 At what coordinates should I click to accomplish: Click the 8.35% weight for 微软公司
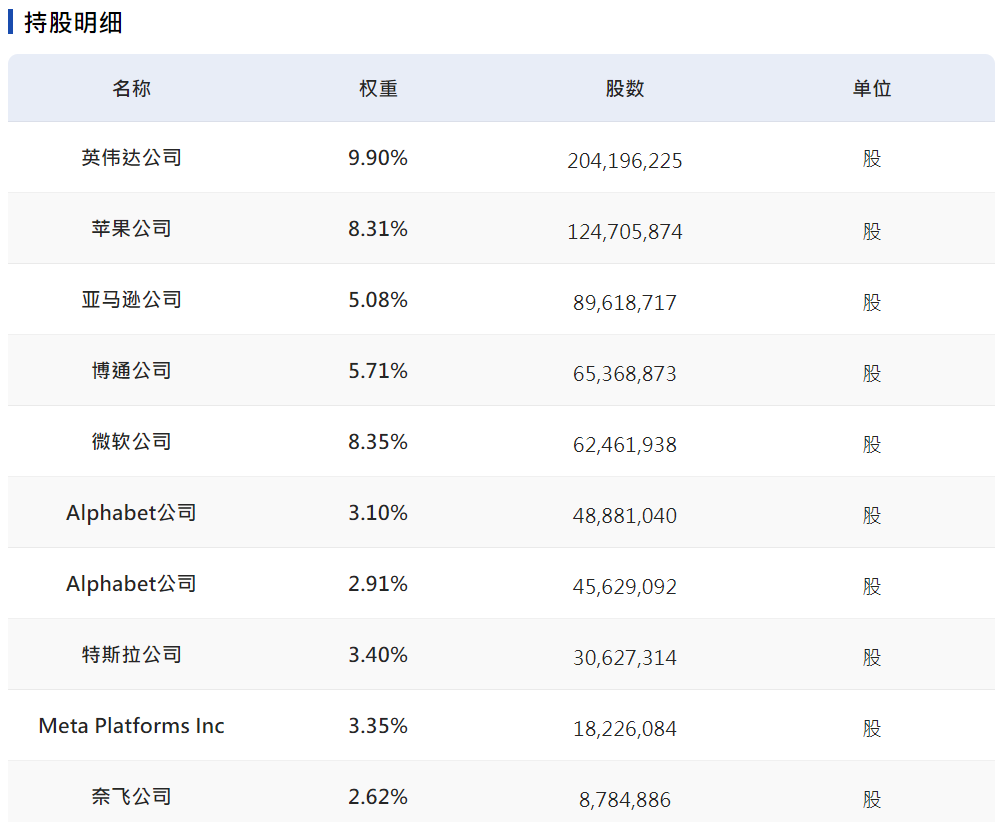(378, 442)
